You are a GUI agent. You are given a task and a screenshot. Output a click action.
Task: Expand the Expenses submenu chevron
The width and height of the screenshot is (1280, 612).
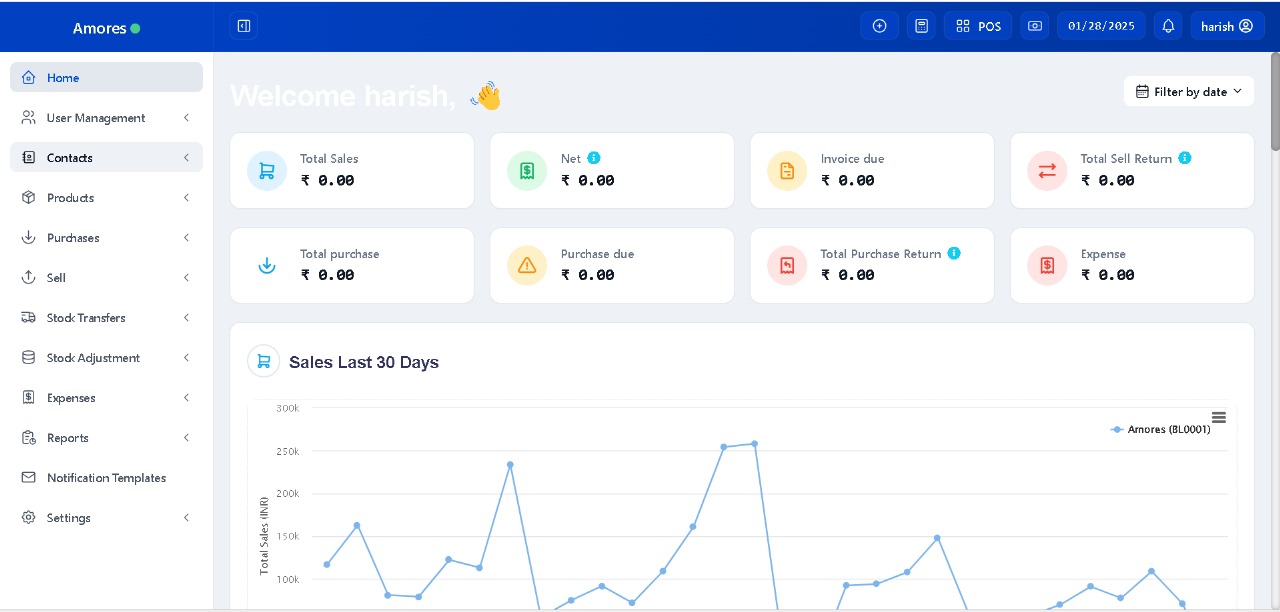[x=186, y=397]
